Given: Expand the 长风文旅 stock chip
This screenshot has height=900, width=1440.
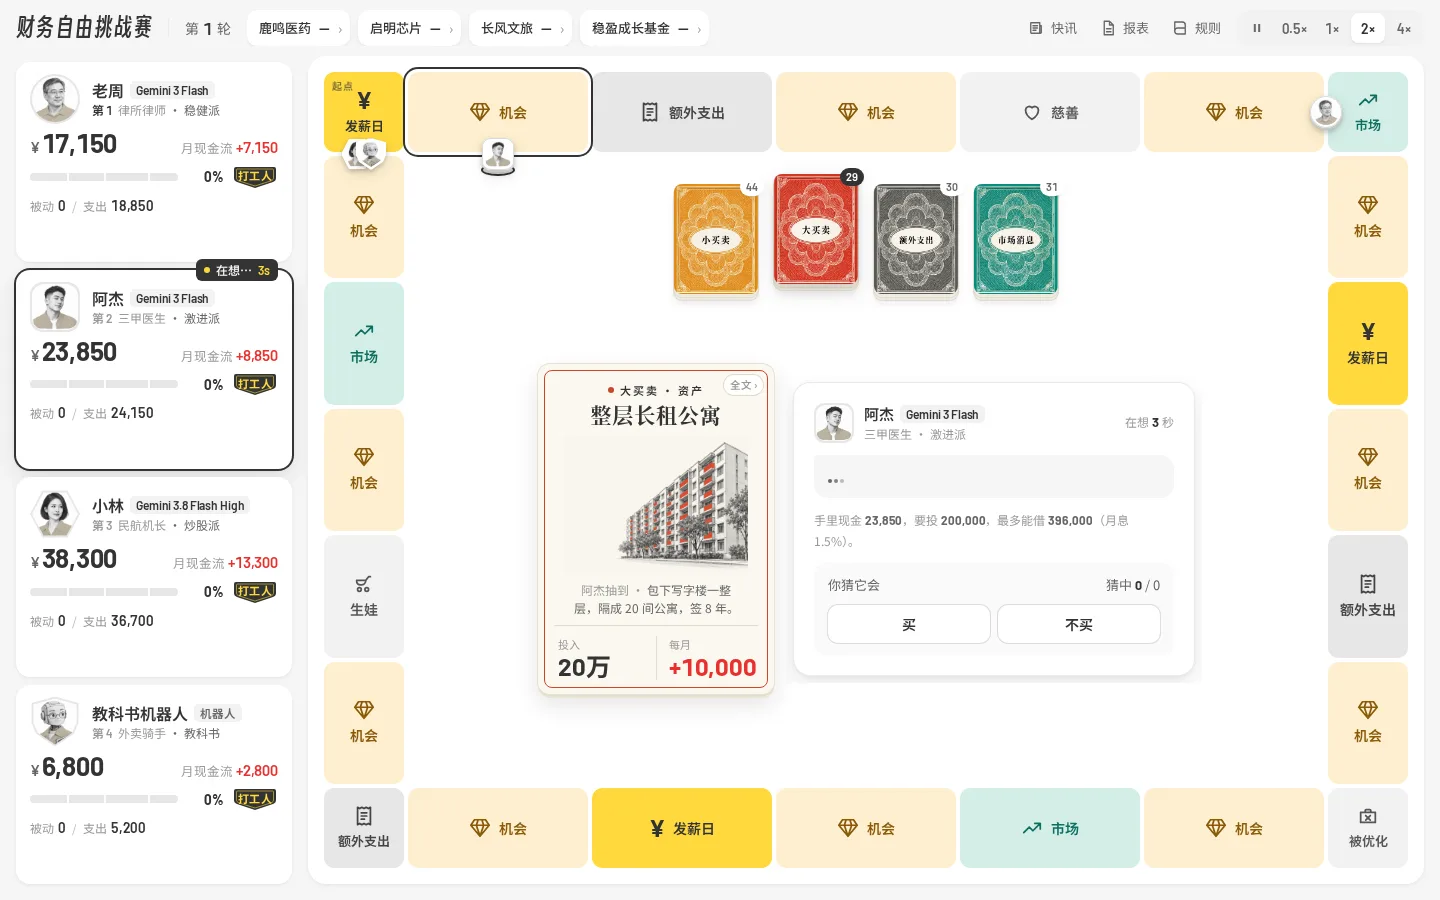Looking at the screenshot, I should (x=521, y=28).
